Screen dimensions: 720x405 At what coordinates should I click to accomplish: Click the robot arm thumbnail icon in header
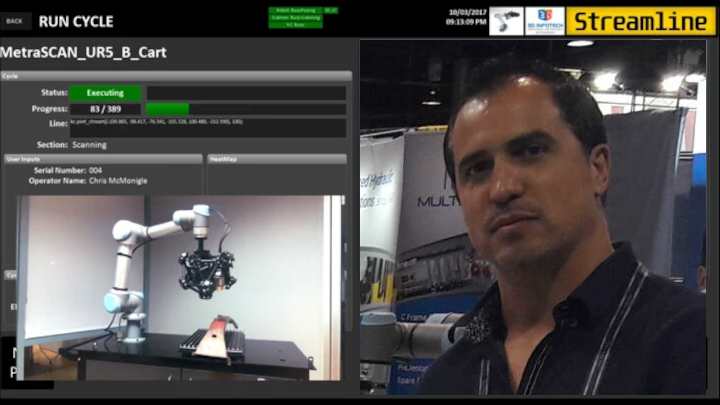pyautogui.click(x=506, y=21)
